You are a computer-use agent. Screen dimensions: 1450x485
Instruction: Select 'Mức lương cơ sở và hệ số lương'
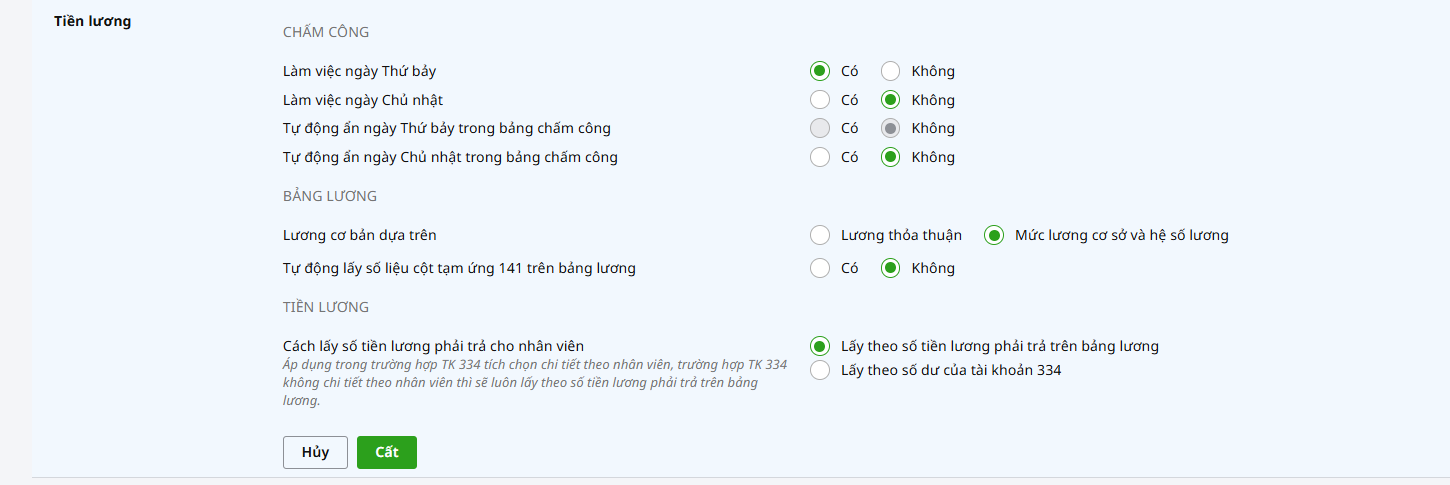(994, 235)
